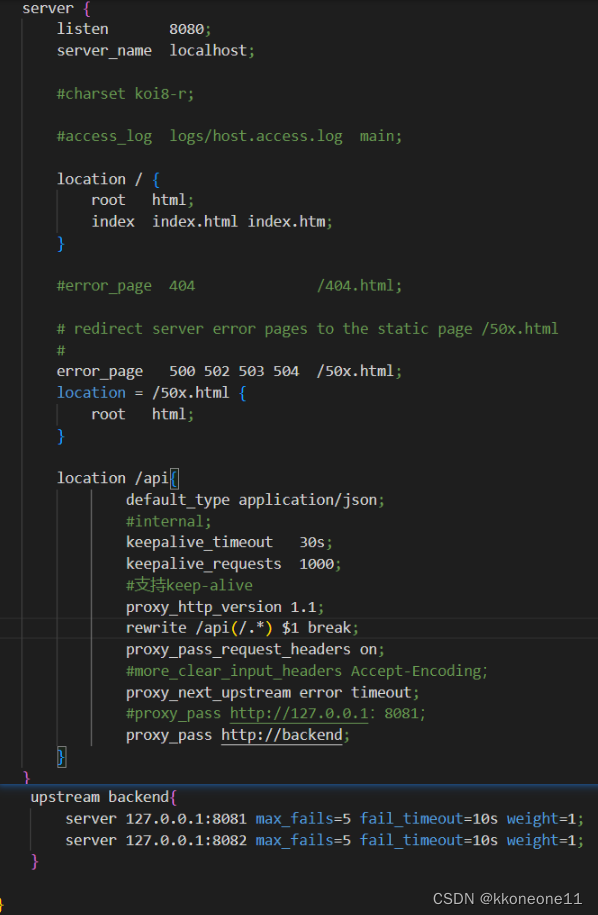
Task: Click 'index index.html index.htm;' line
Action: click(212, 222)
